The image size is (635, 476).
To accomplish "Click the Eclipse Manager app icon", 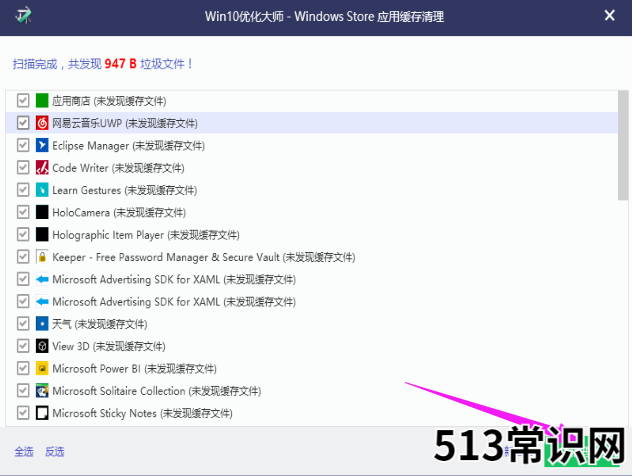I will coord(42,145).
